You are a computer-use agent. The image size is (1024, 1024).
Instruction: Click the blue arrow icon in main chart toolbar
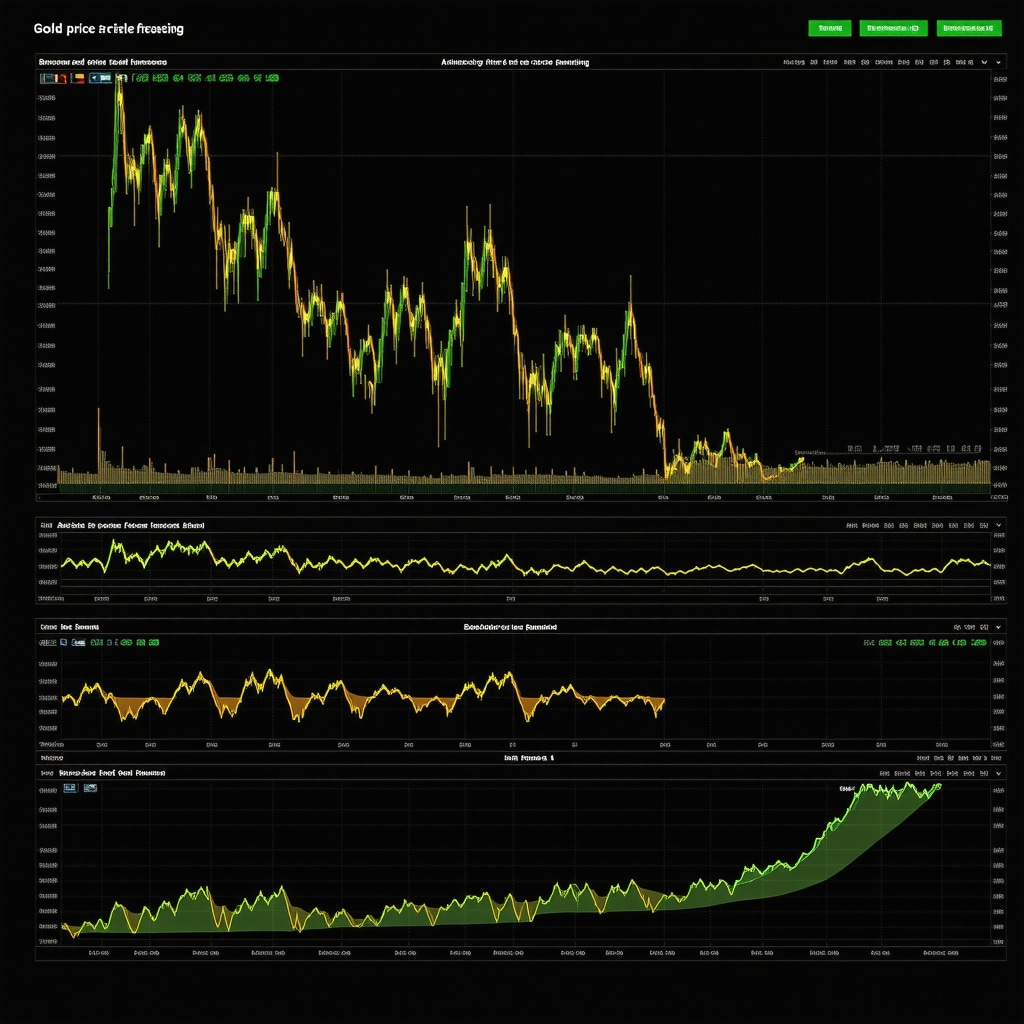[x=100, y=78]
